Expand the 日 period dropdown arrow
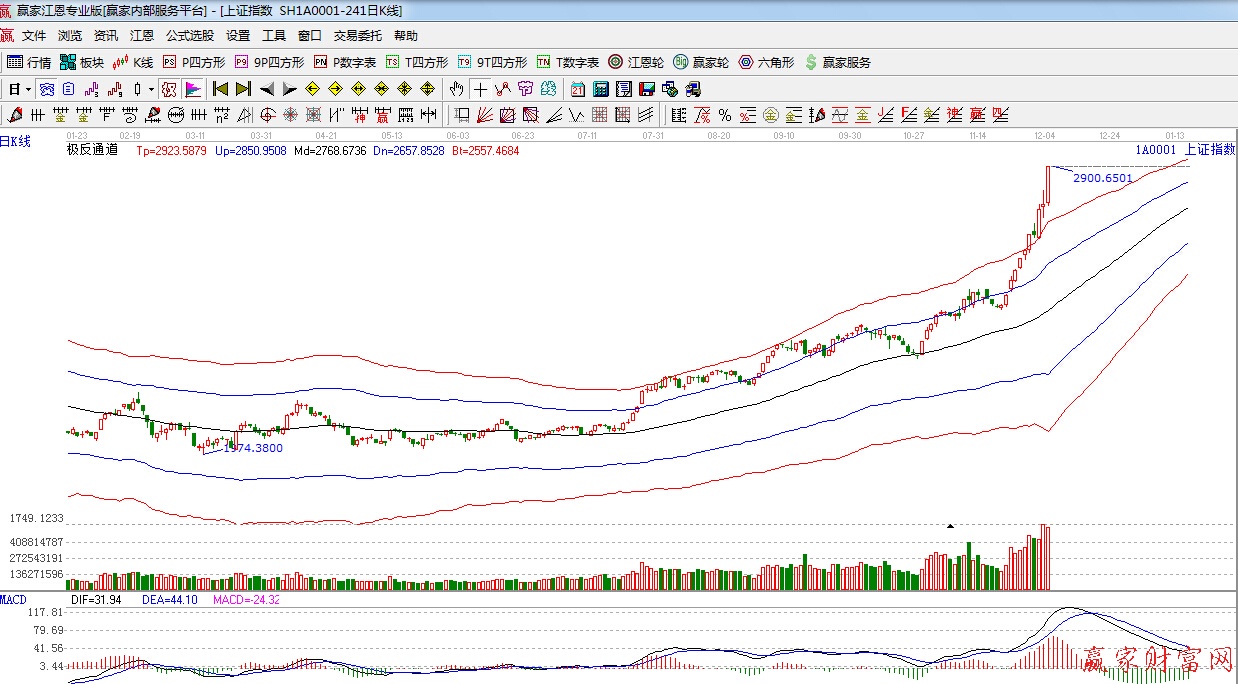 click(28, 89)
